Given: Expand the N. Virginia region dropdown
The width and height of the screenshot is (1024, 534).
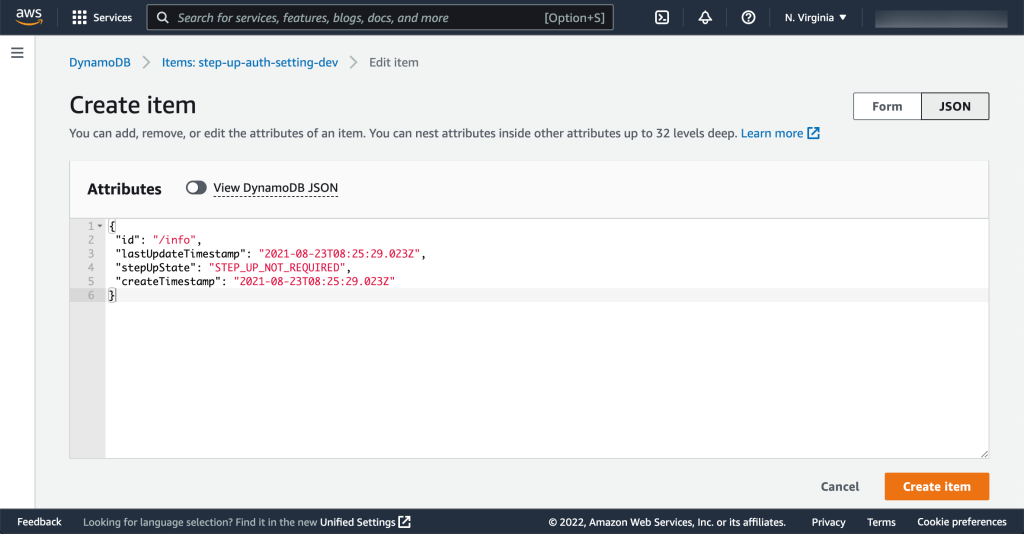Looking at the screenshot, I should coord(816,18).
